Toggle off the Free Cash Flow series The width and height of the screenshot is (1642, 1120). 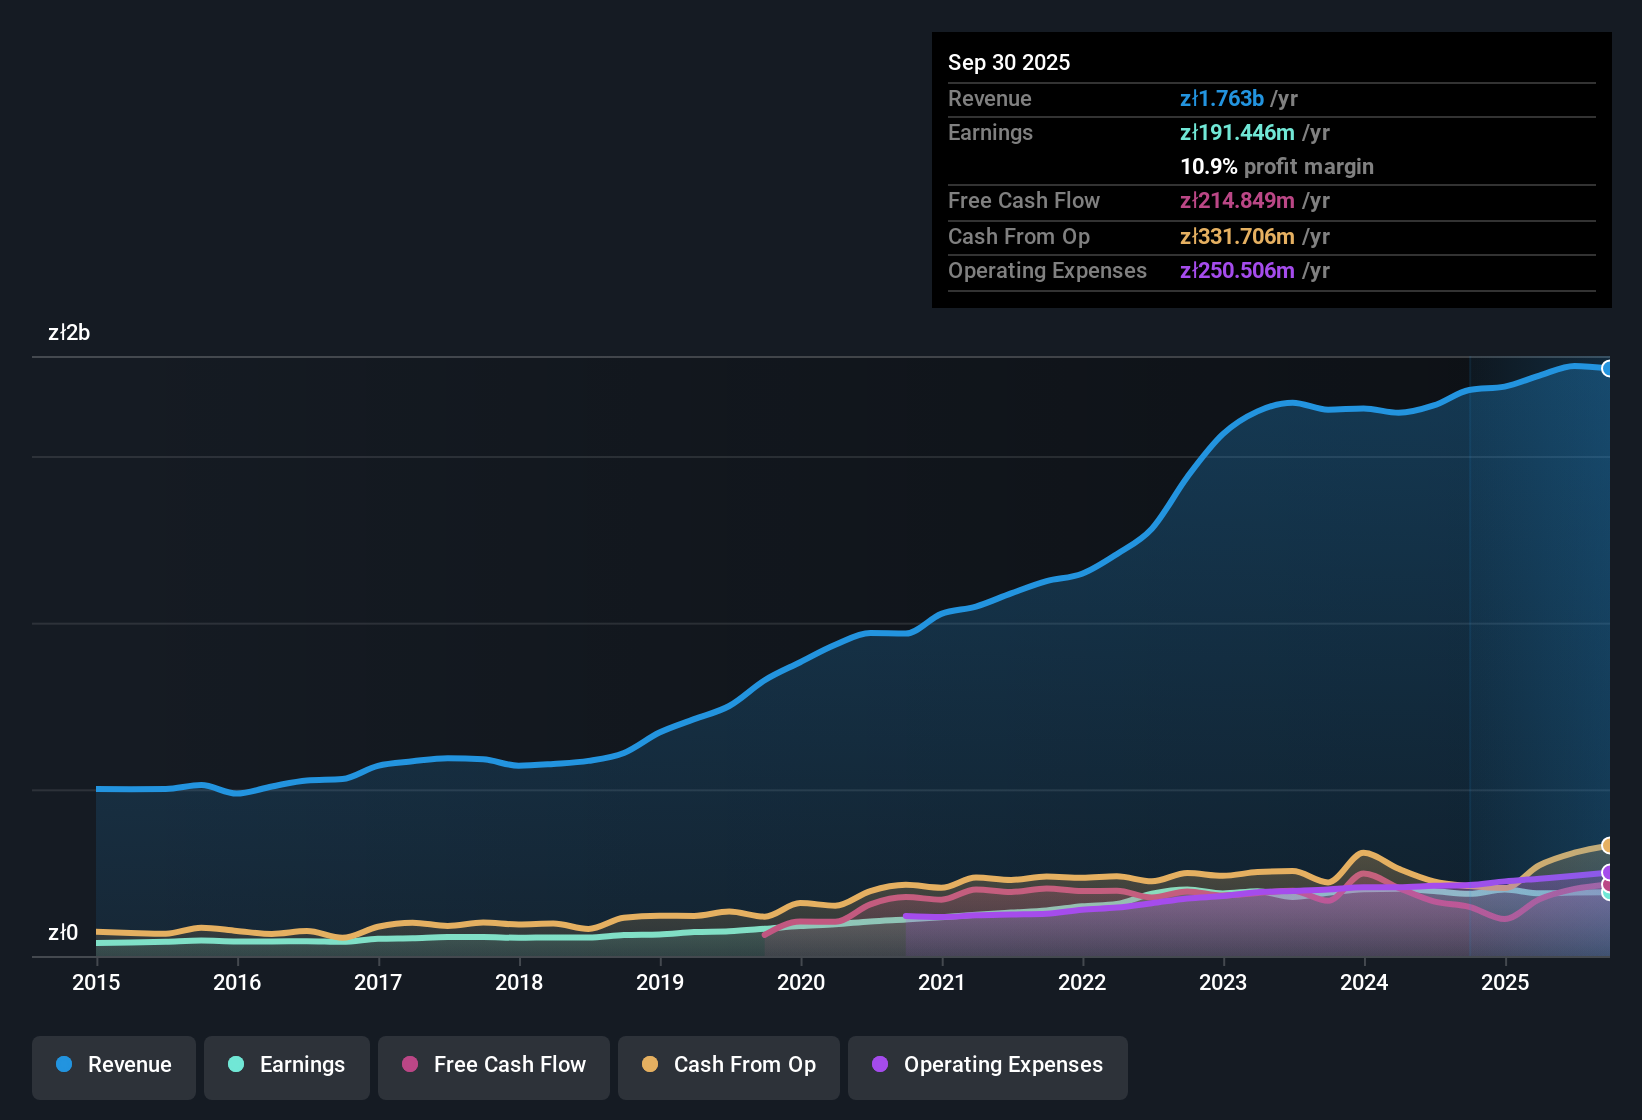[x=493, y=1065]
